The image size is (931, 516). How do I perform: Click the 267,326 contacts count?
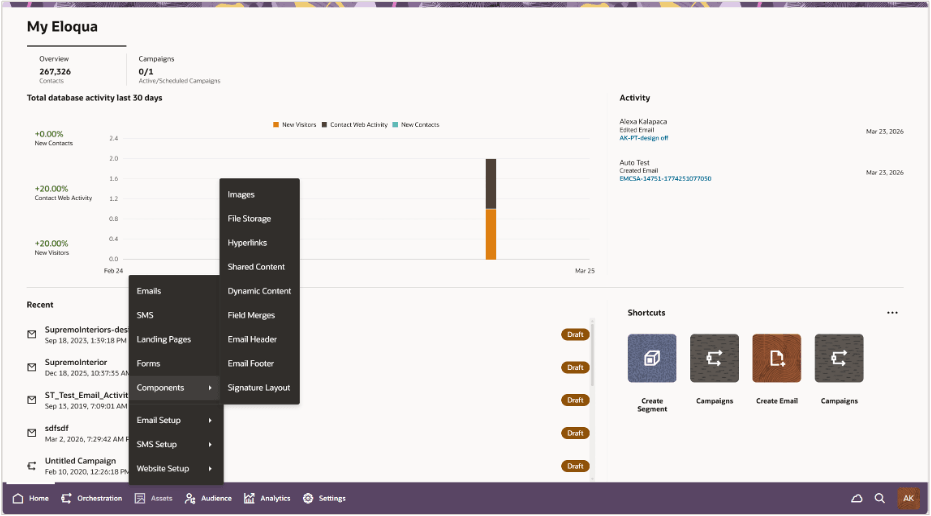[x=55, y=71]
